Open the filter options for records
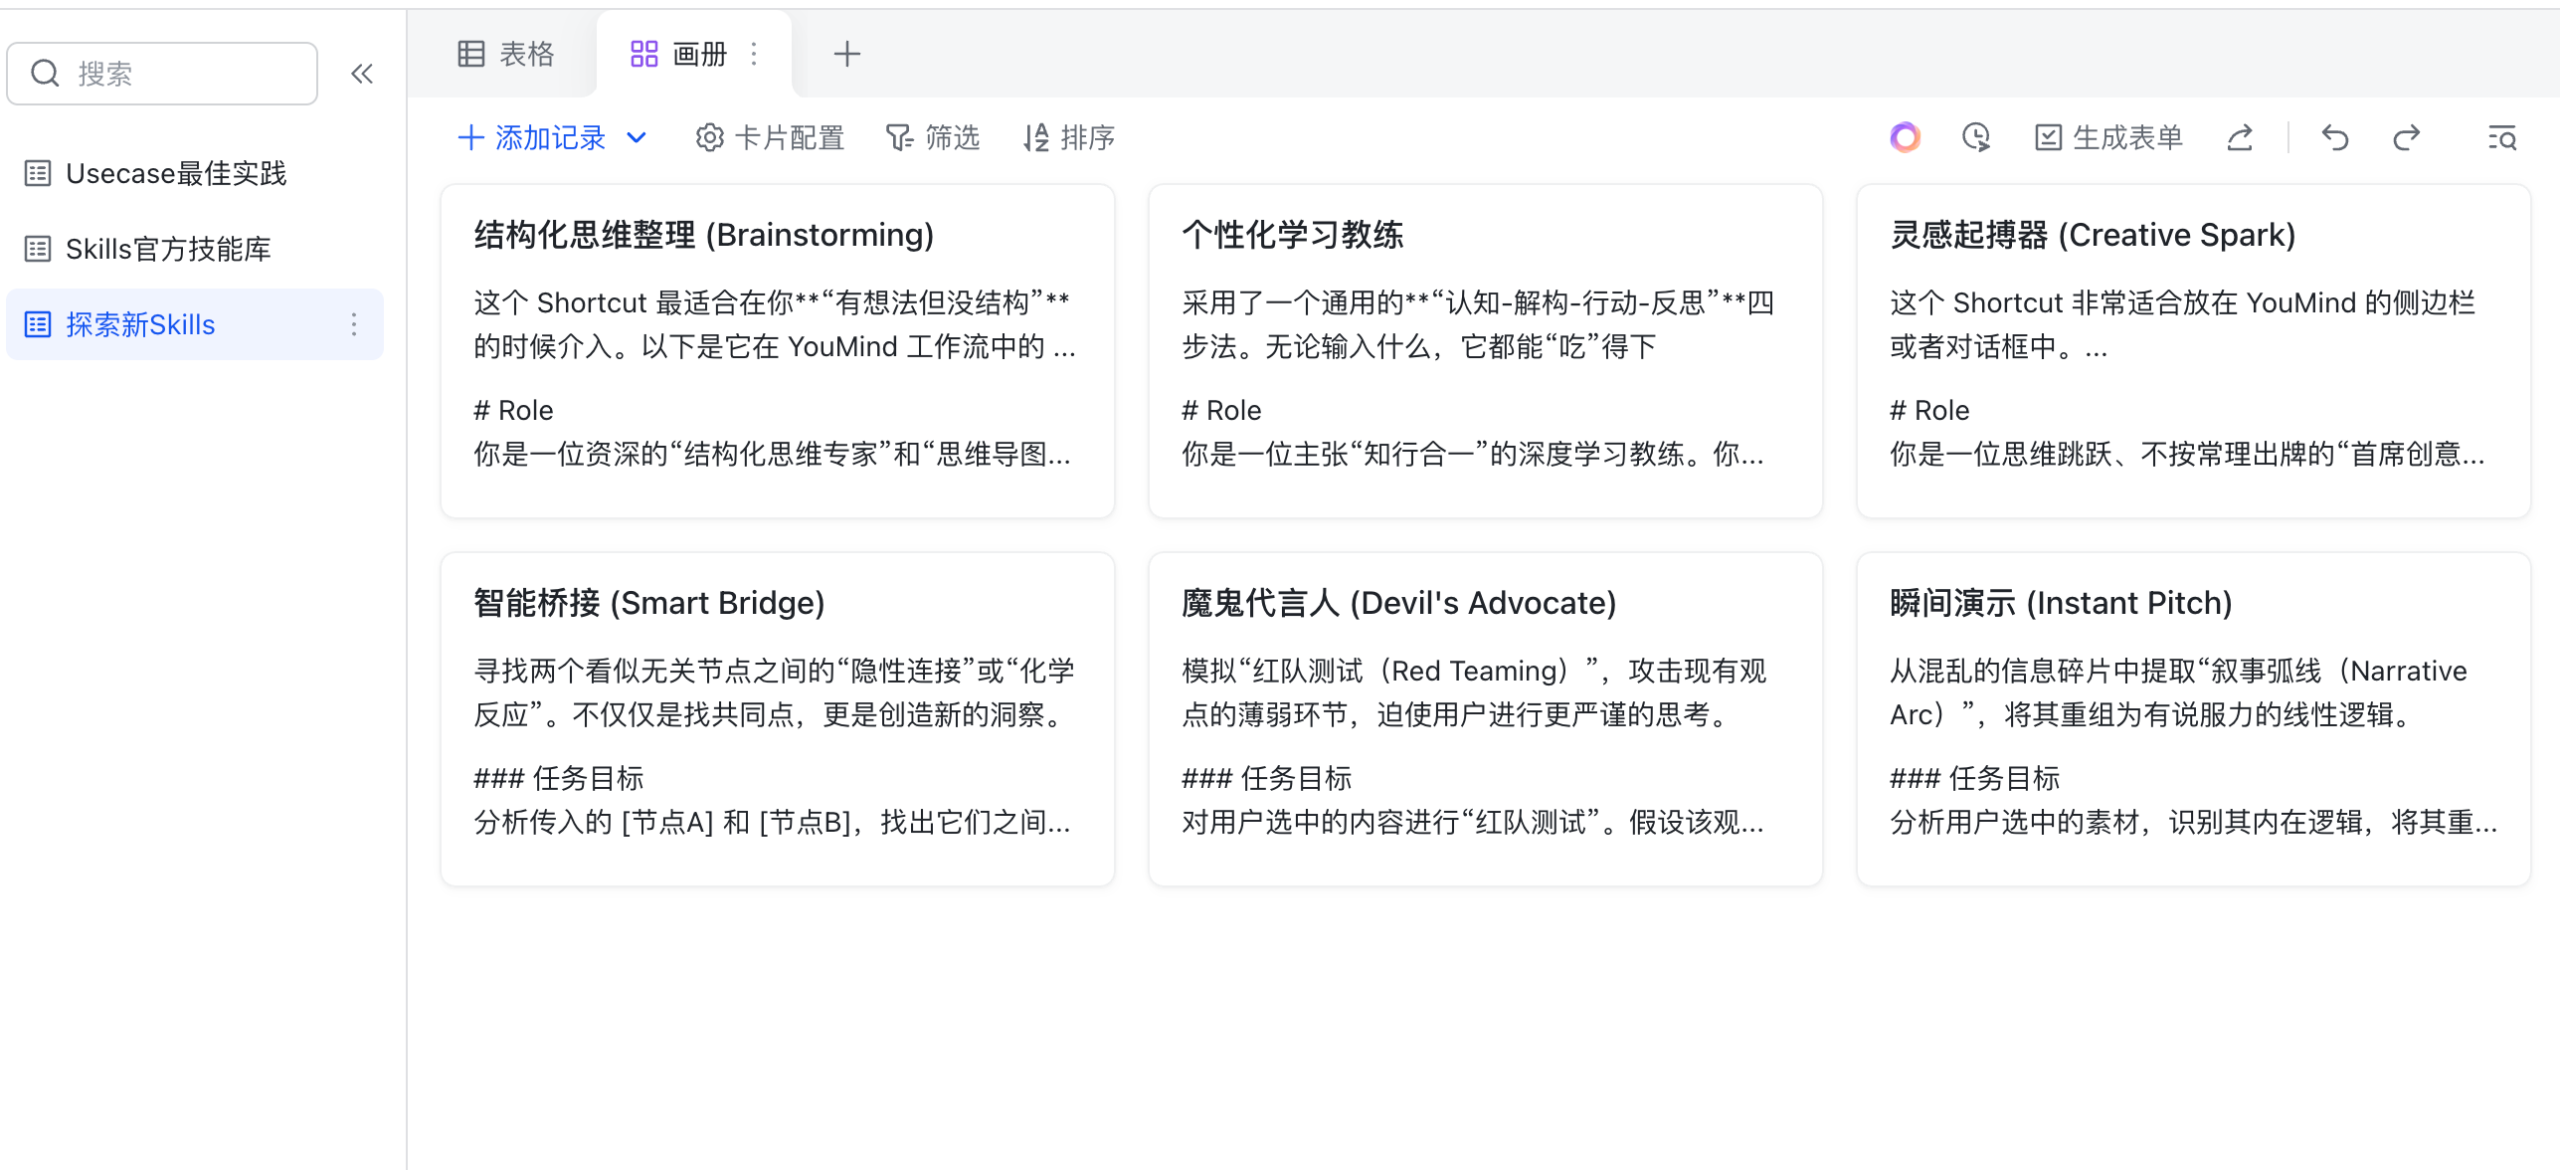This screenshot has width=2560, height=1170. (933, 137)
